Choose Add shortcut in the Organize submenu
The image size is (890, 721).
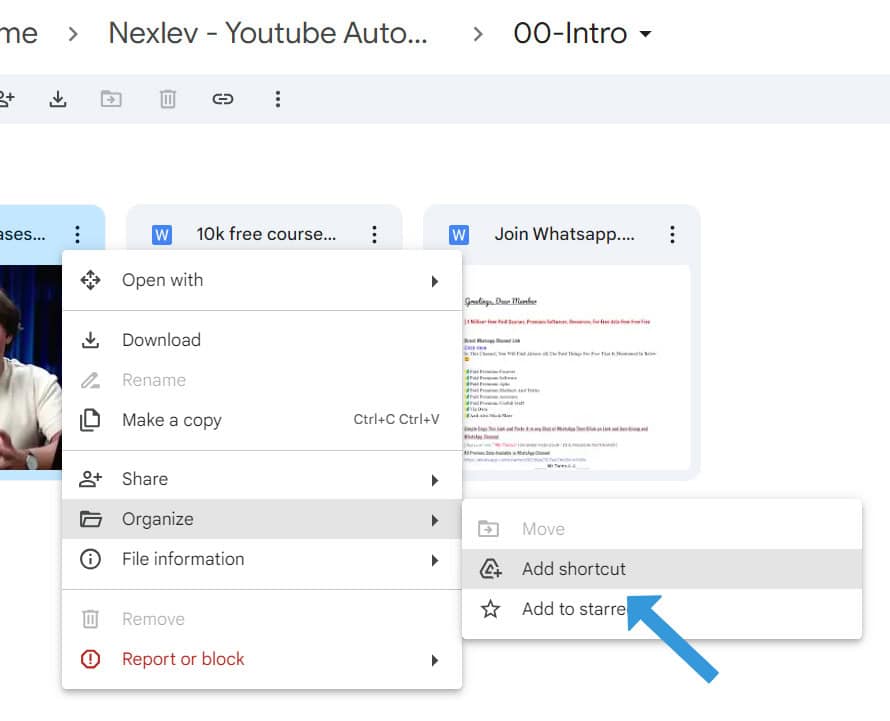click(x=662, y=569)
